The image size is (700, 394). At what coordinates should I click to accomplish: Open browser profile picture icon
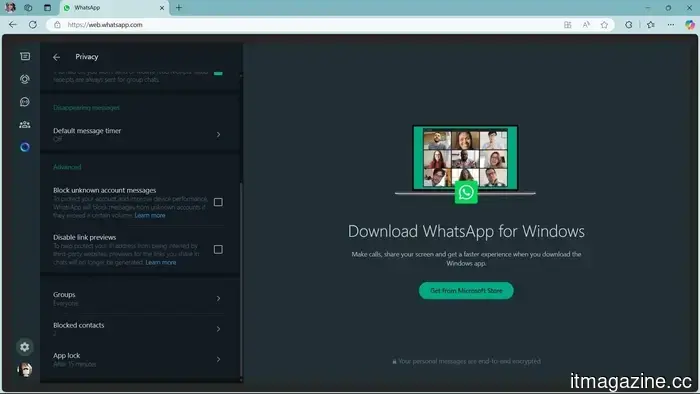click(10, 8)
